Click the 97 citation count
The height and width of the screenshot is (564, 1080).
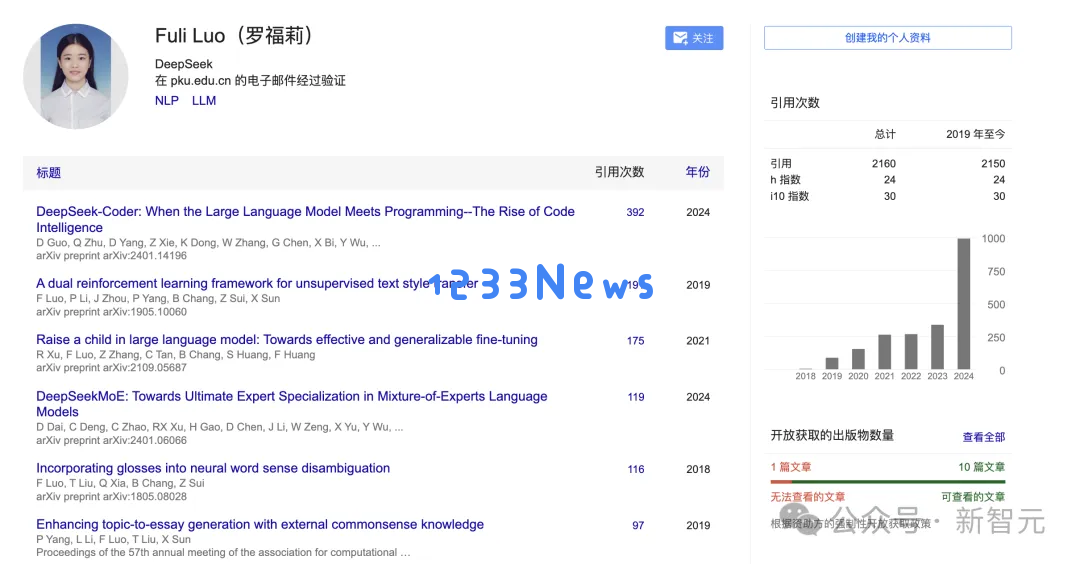click(638, 525)
